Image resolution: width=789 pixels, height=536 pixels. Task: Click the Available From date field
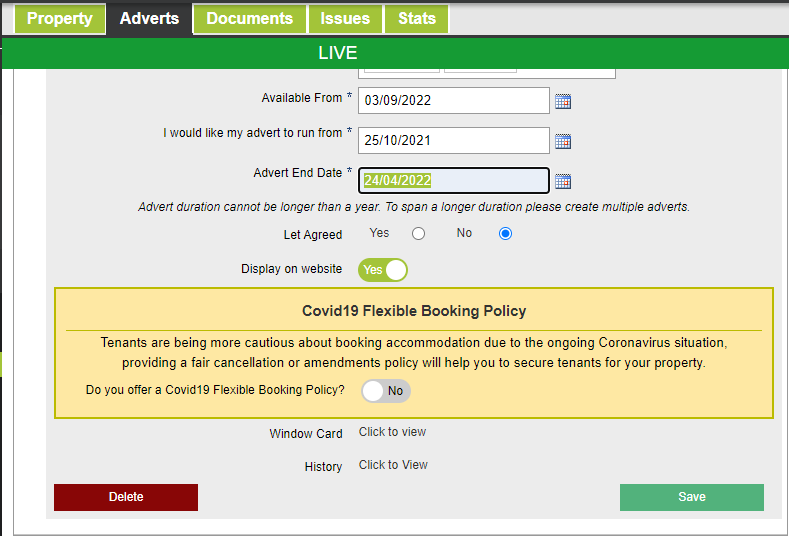[x=453, y=101]
